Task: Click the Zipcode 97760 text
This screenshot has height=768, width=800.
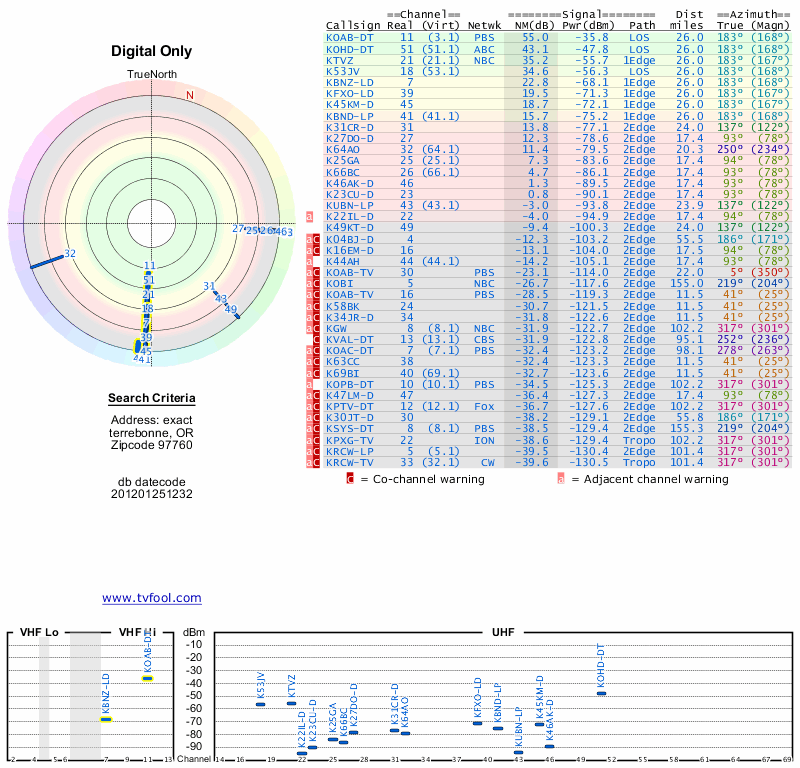Action: click(152, 445)
